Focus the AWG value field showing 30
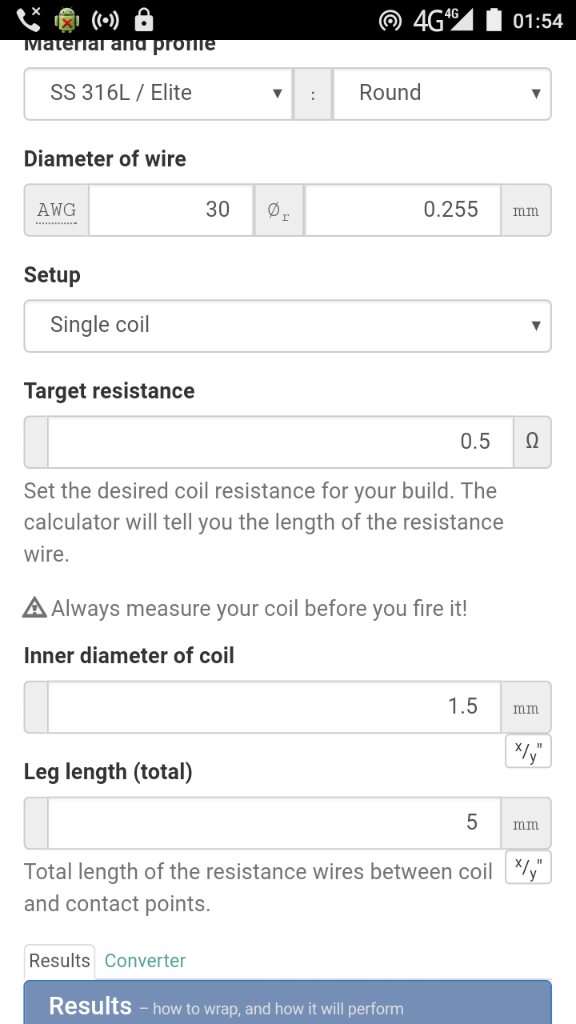 pyautogui.click(x=170, y=210)
